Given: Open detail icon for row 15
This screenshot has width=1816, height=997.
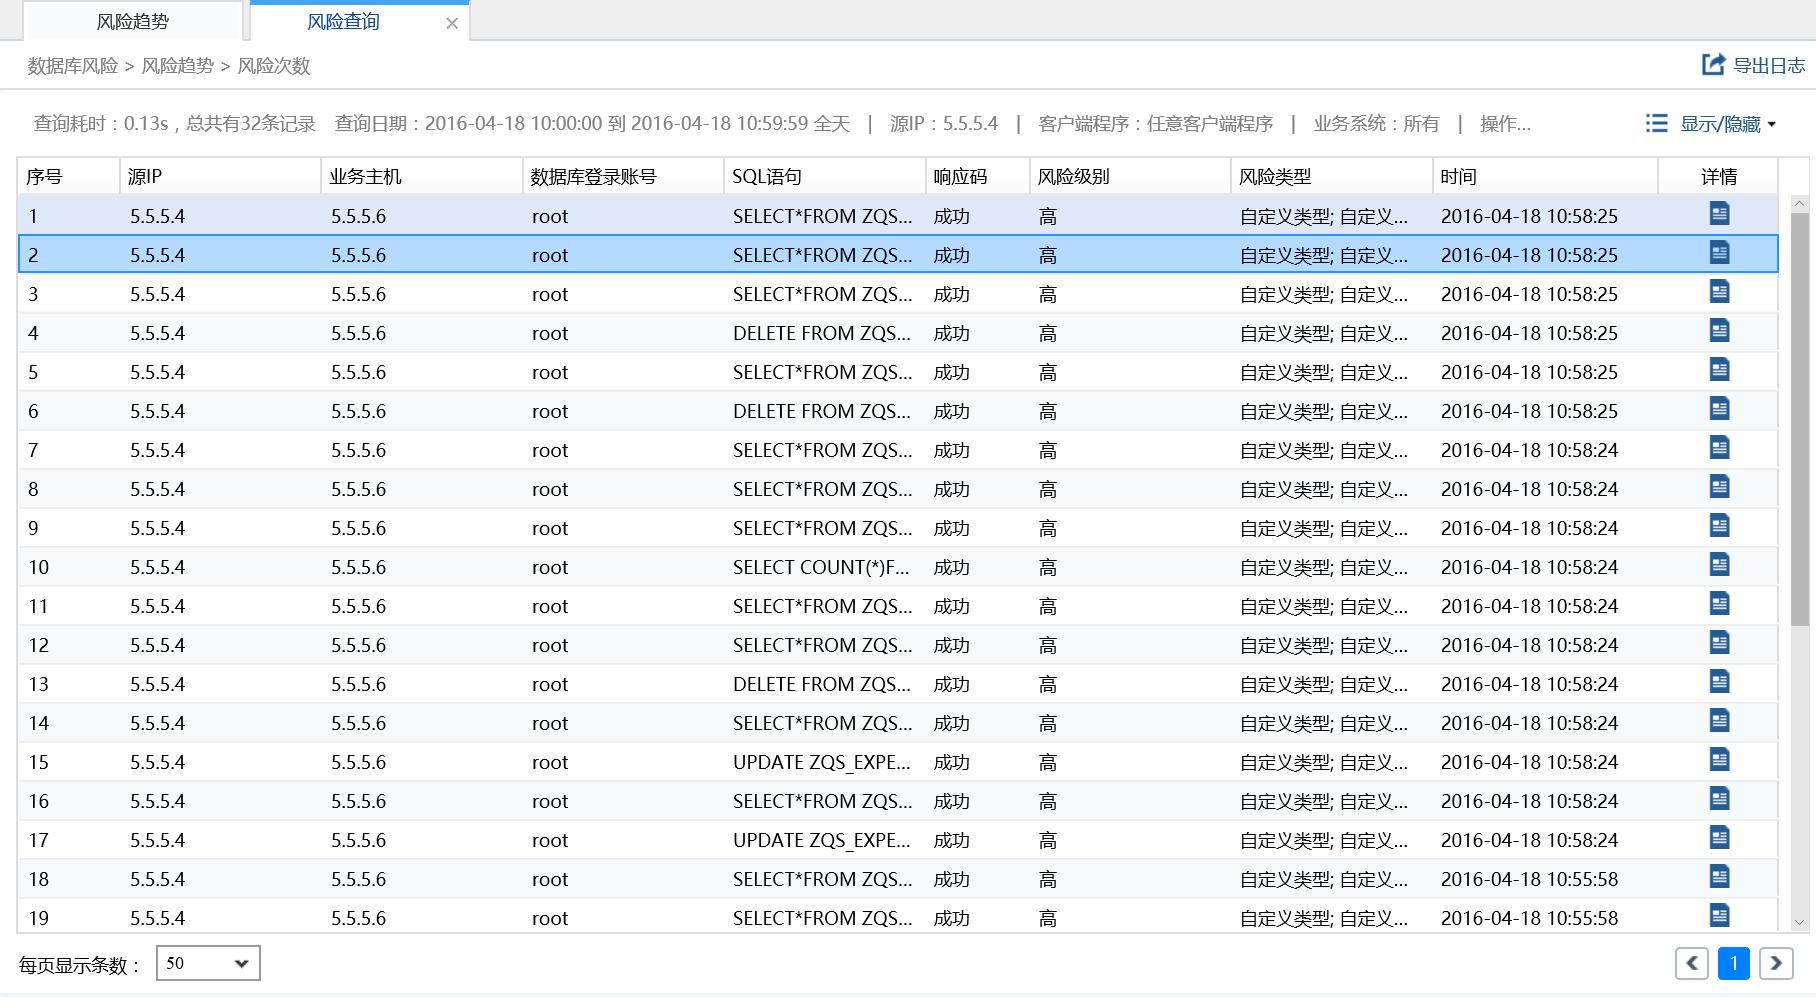Looking at the screenshot, I should pos(1719,760).
